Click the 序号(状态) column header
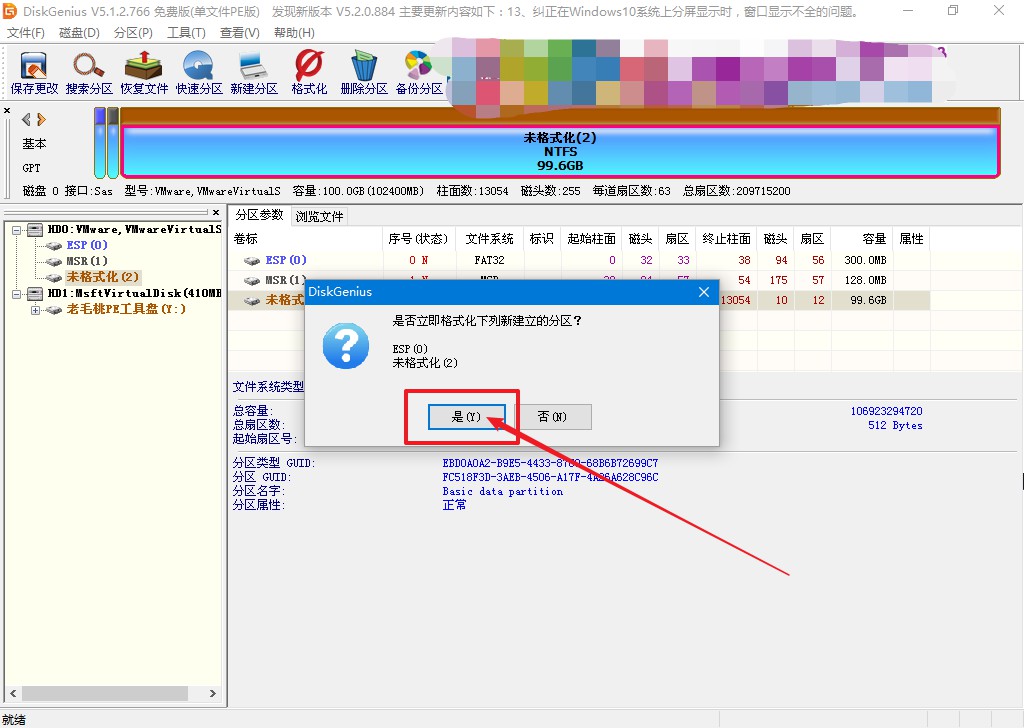Viewport: 1024px width, 728px height. tap(419, 239)
